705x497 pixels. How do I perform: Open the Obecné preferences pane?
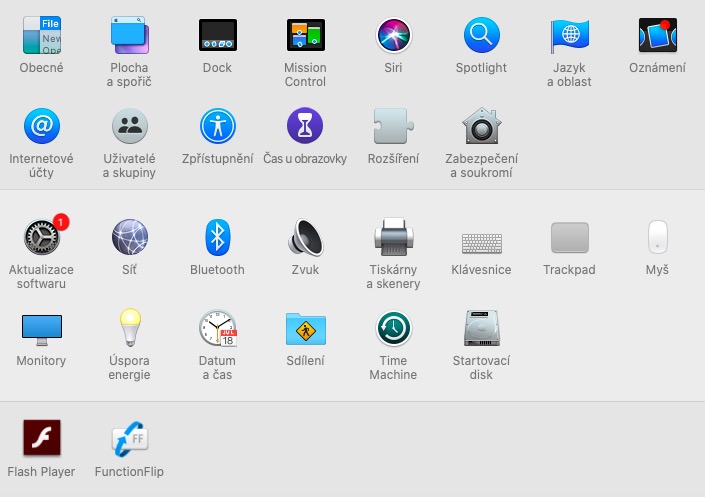coord(41,36)
